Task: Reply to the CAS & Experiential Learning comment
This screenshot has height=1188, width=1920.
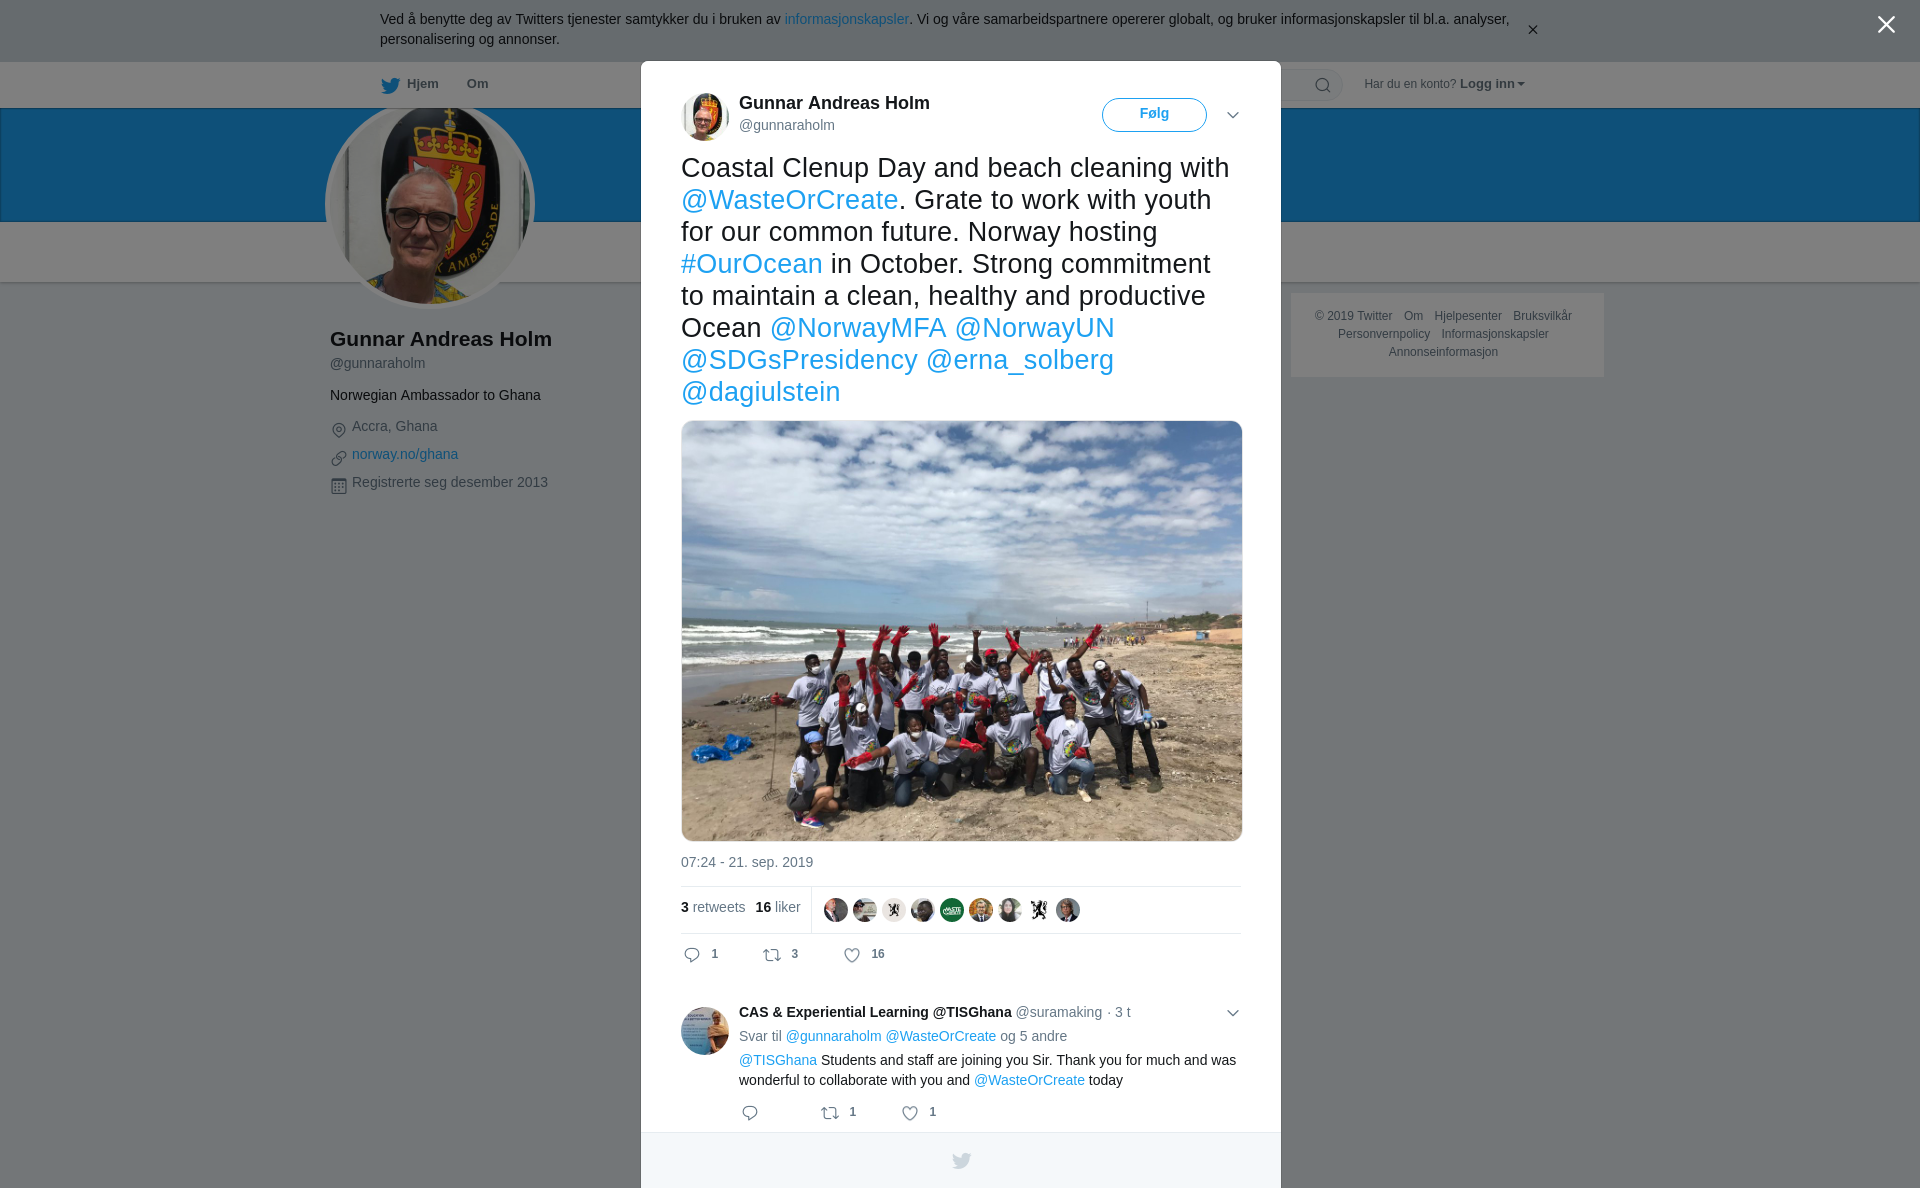Action: pyautogui.click(x=750, y=1113)
